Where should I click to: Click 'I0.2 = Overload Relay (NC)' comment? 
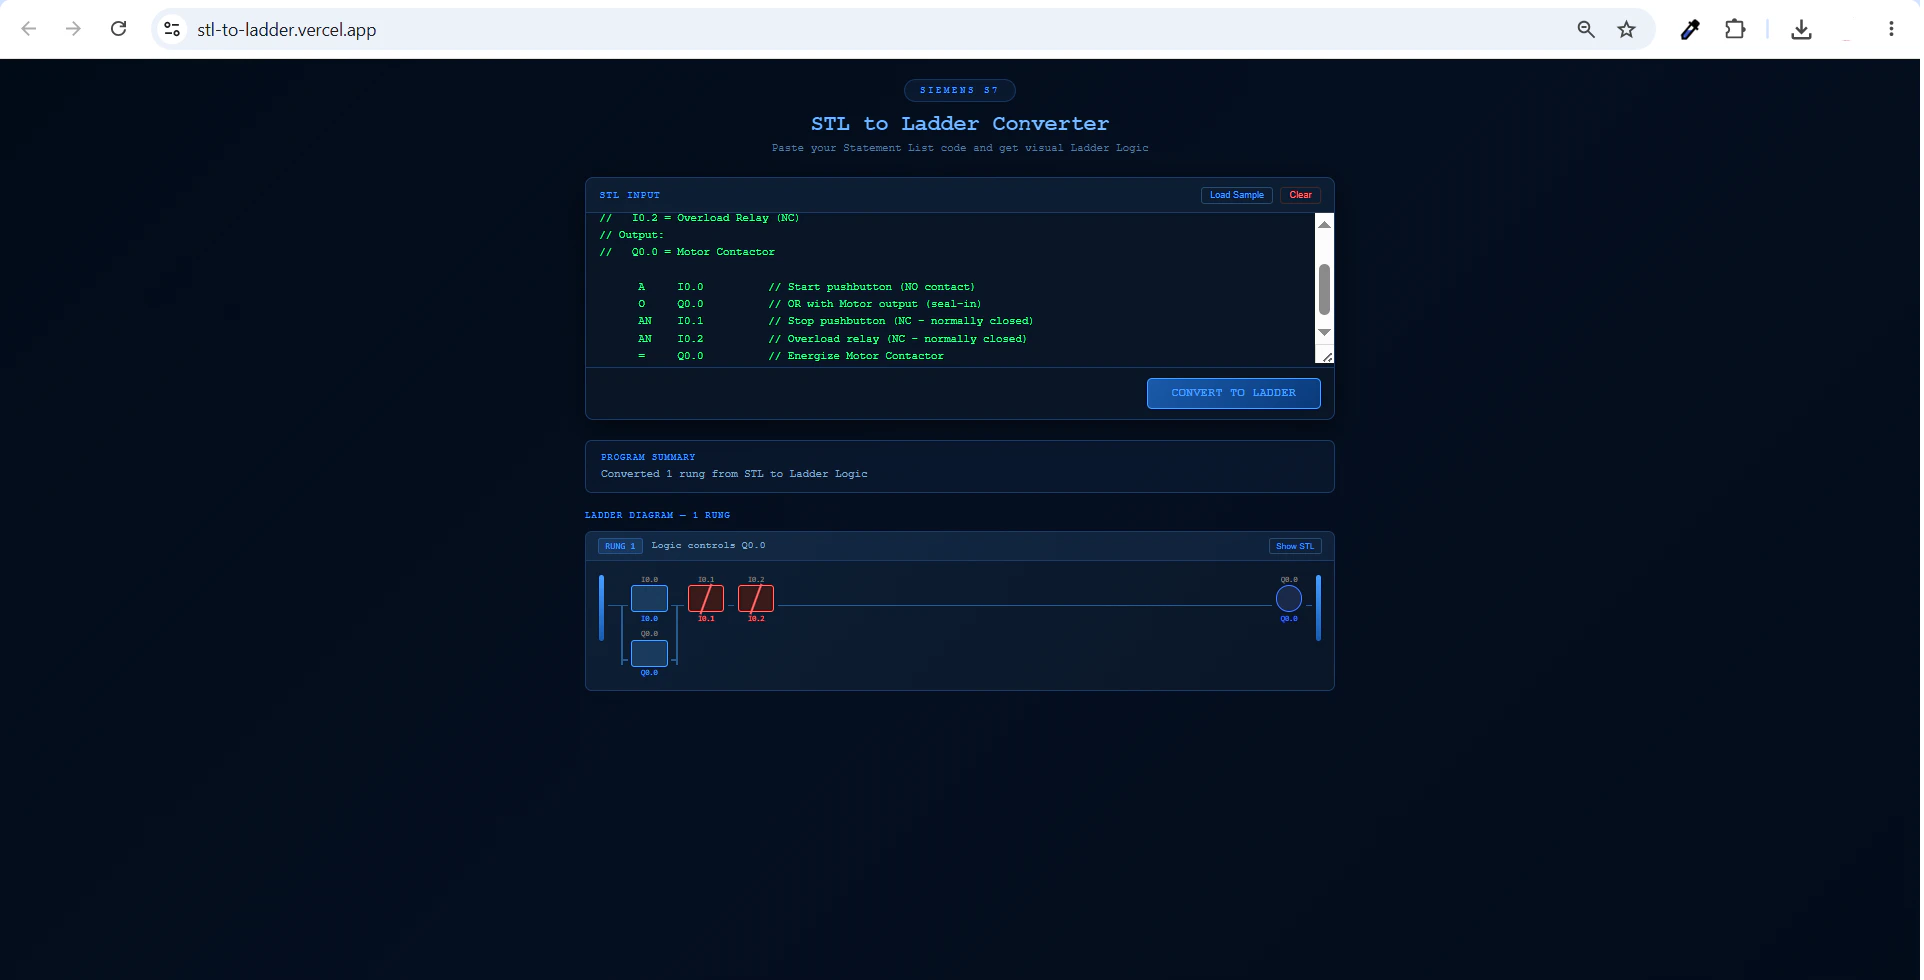point(699,218)
